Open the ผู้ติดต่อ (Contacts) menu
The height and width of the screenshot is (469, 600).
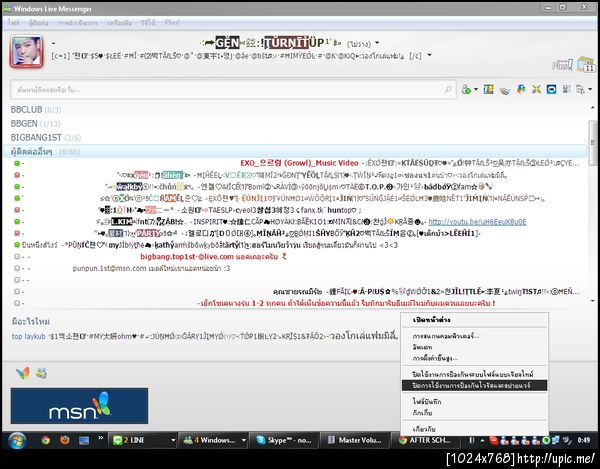[x=39, y=23]
